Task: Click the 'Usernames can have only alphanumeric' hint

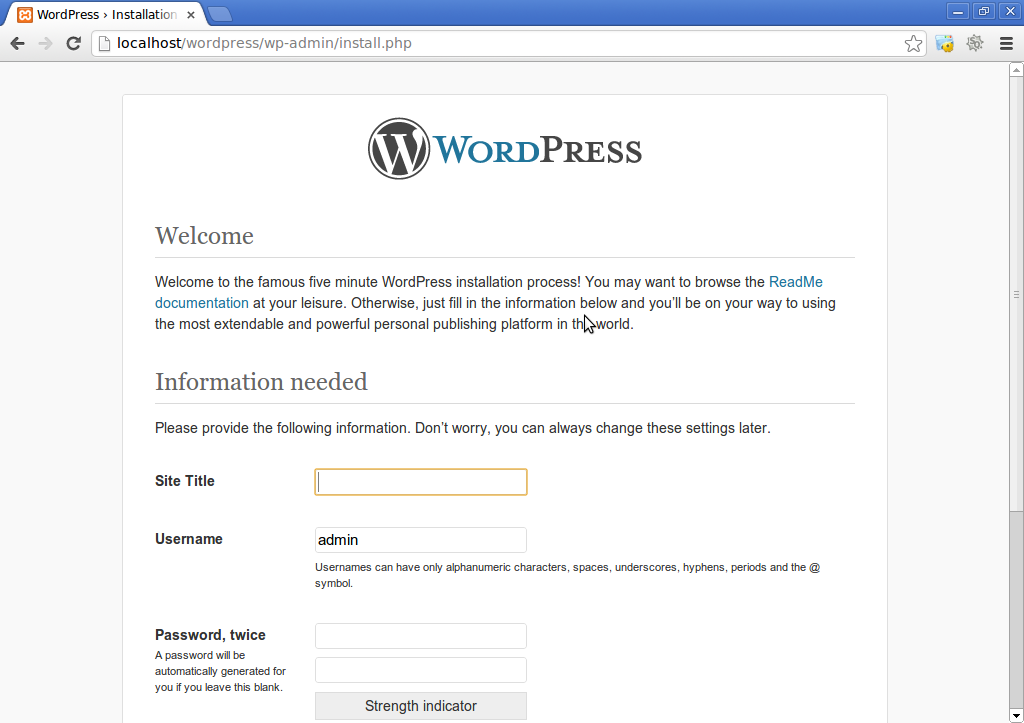Action: pyautogui.click(x=568, y=575)
